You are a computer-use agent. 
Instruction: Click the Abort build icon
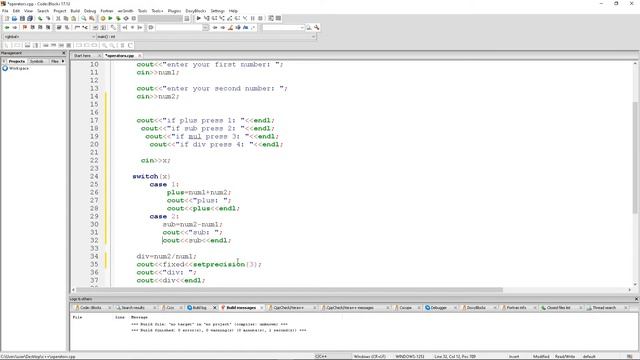[x=133, y=18]
